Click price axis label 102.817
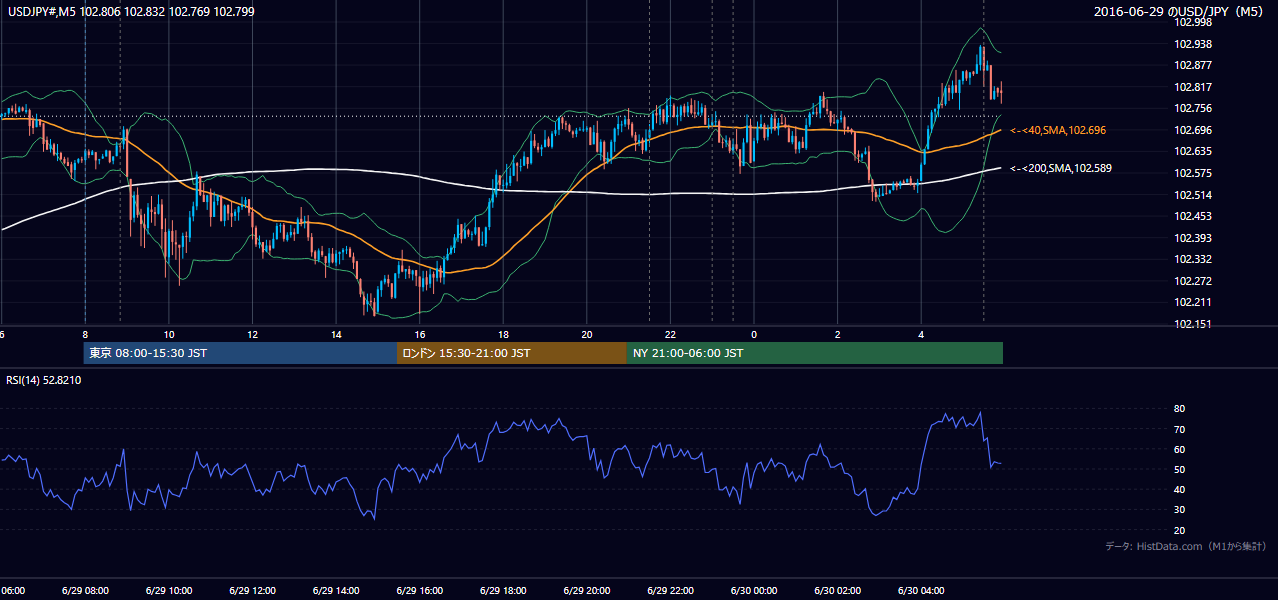Viewport: 1278px width, 600px height. coord(1192,87)
